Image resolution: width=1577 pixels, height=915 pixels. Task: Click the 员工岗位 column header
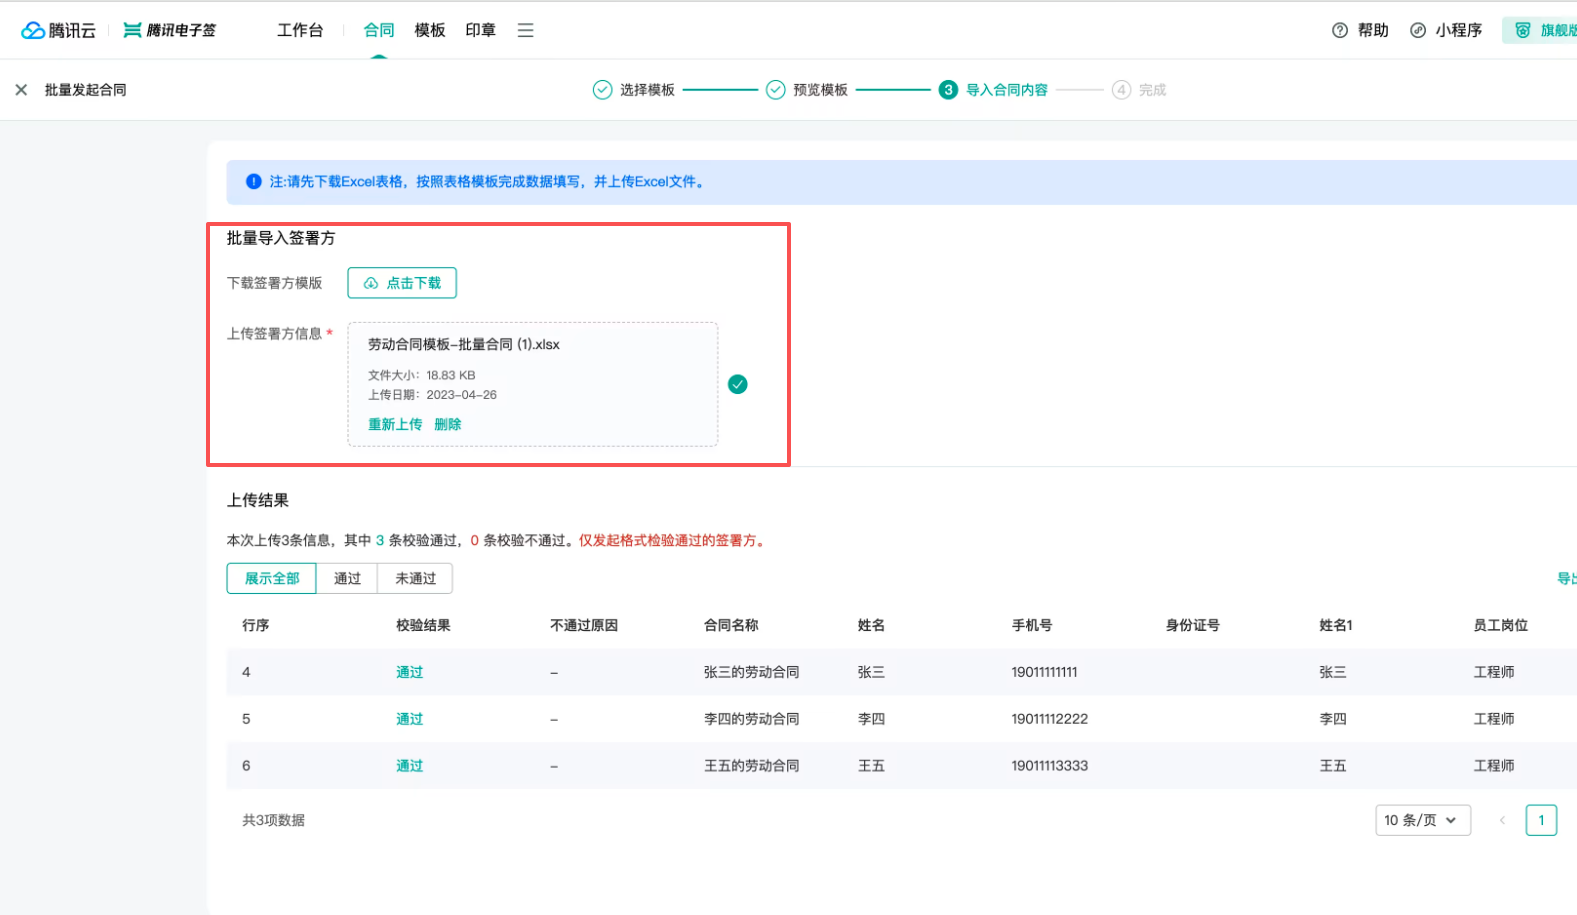pyautogui.click(x=1500, y=625)
